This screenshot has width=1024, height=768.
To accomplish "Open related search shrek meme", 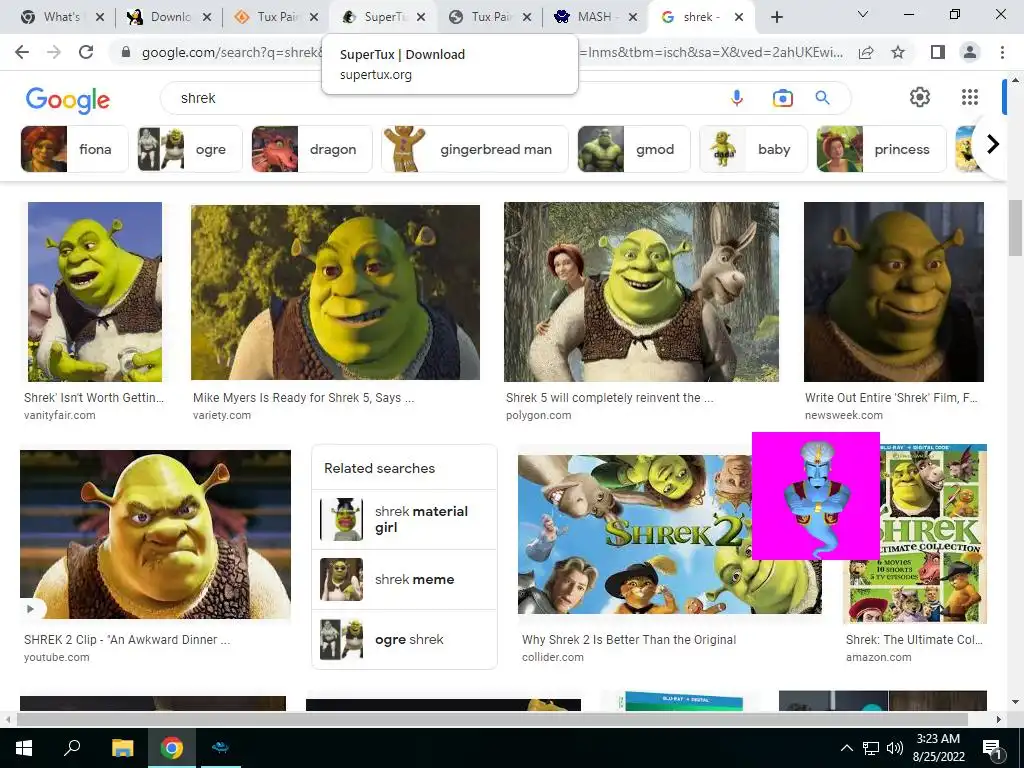I will pyautogui.click(x=404, y=579).
